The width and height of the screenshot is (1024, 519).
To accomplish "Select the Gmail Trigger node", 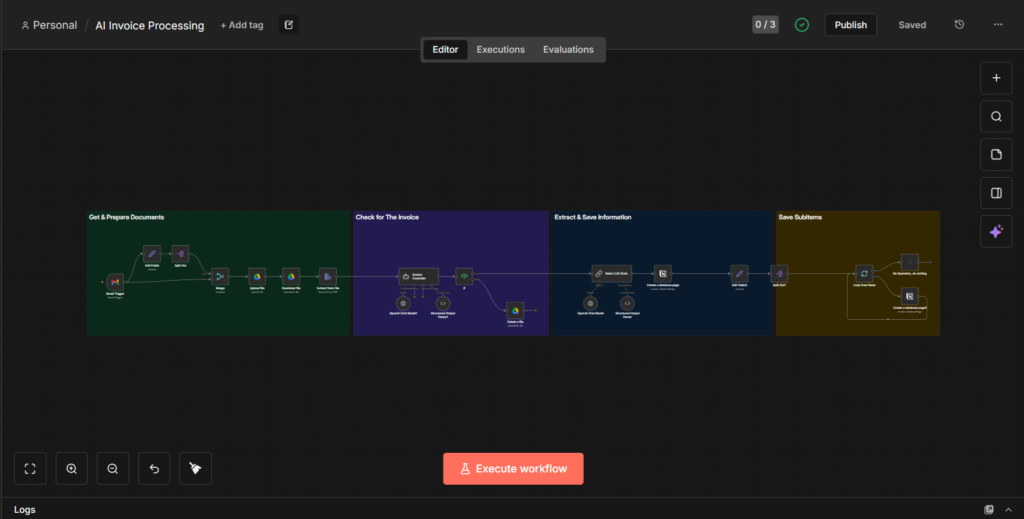I will (116, 283).
